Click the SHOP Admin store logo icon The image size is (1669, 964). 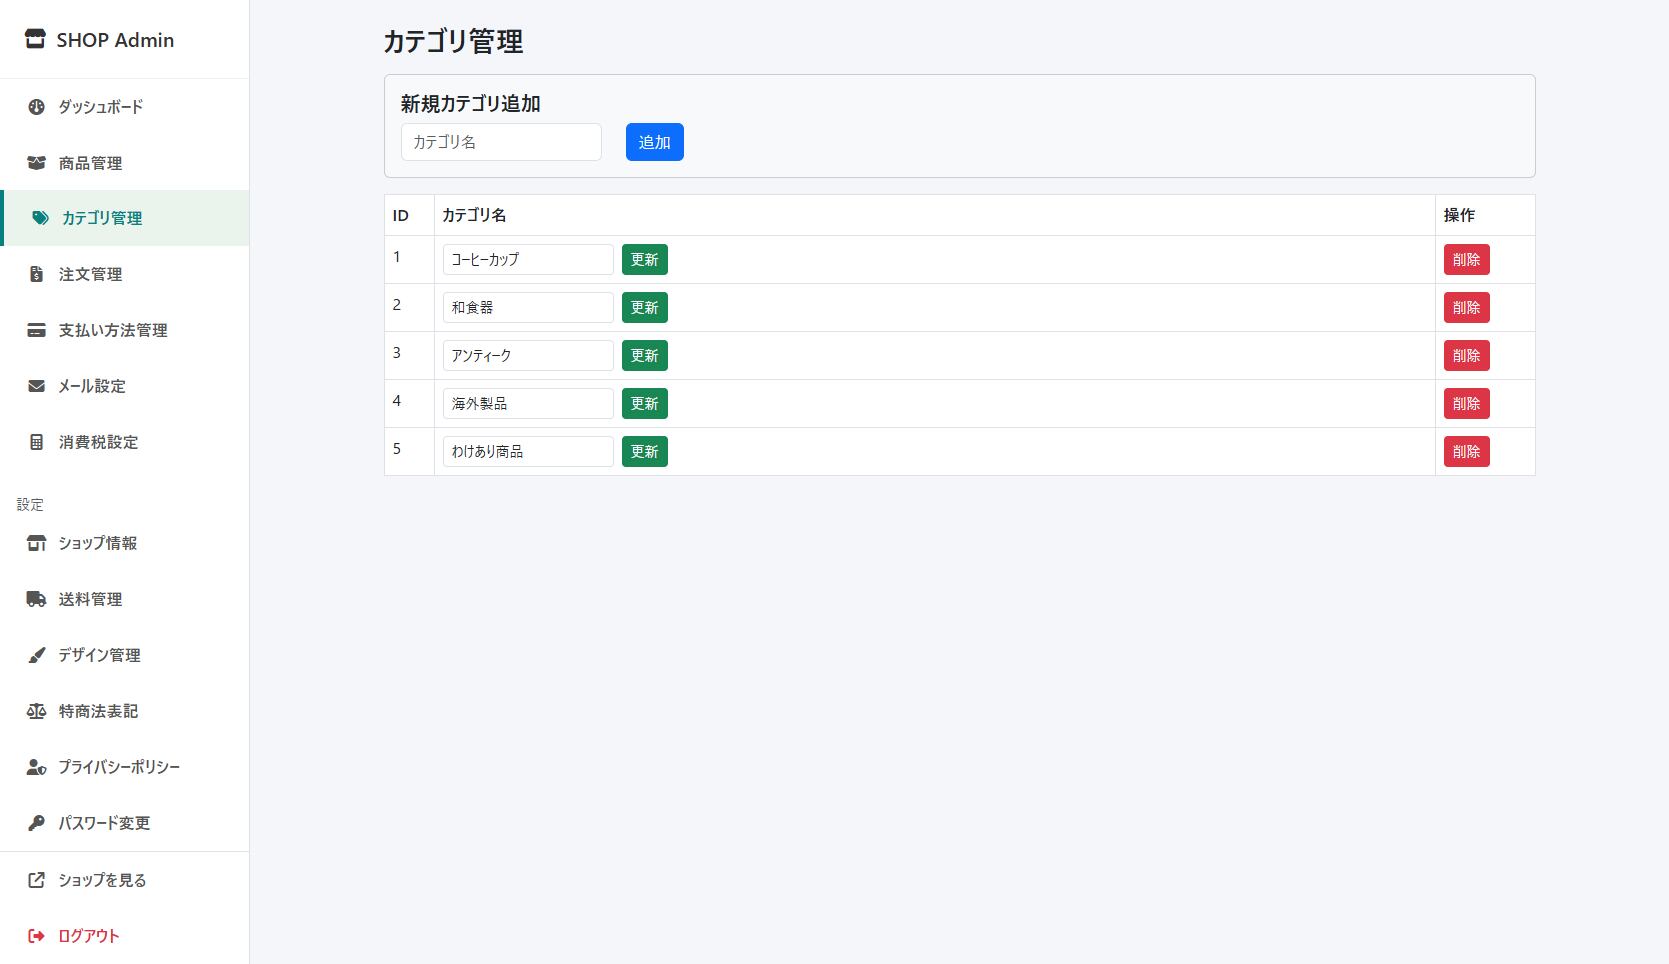point(35,40)
